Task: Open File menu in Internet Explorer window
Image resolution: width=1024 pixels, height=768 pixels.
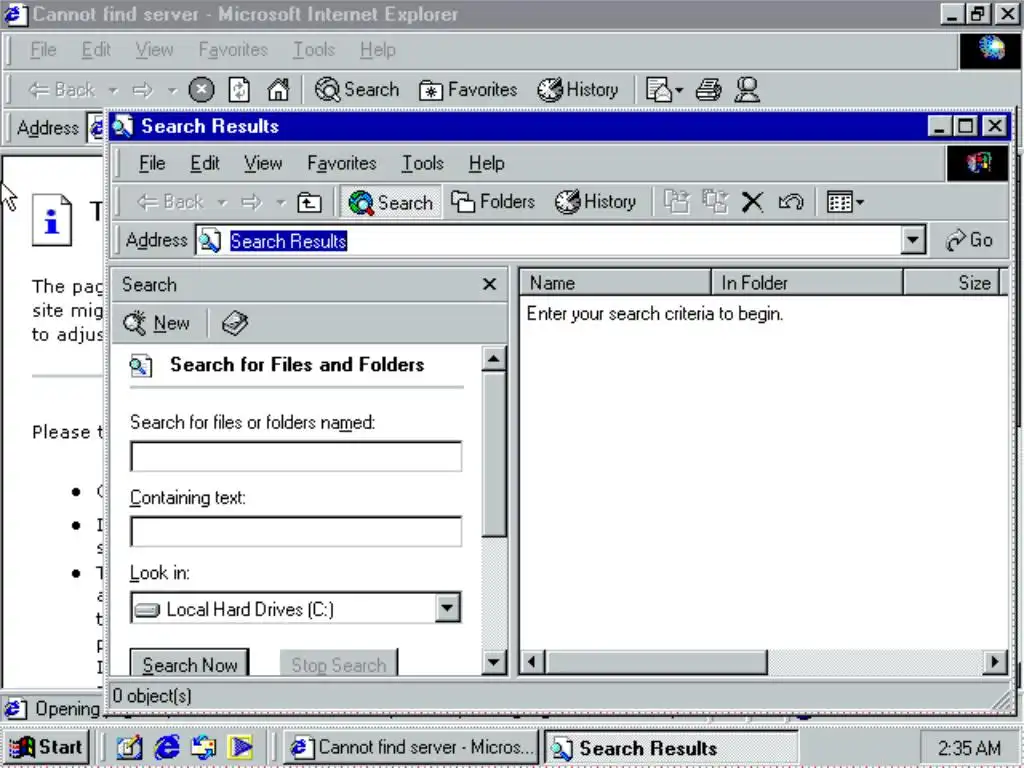Action: point(43,50)
